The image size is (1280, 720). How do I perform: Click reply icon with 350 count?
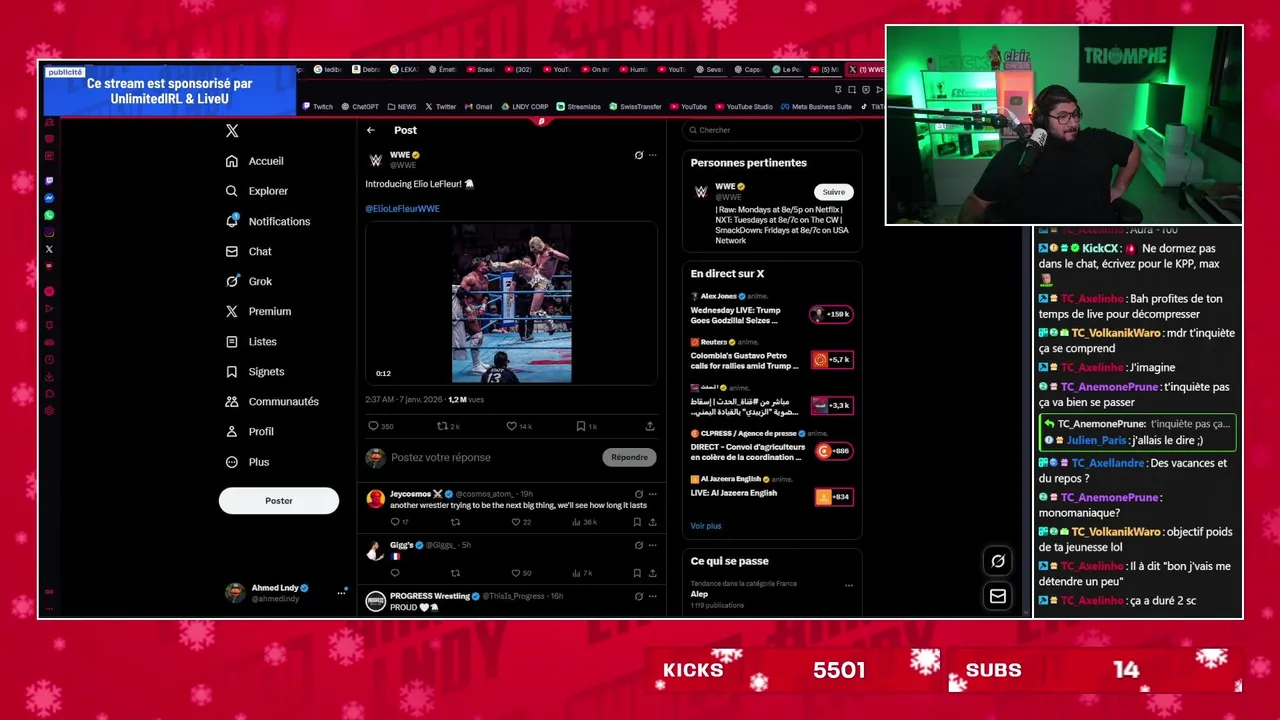tap(381, 426)
